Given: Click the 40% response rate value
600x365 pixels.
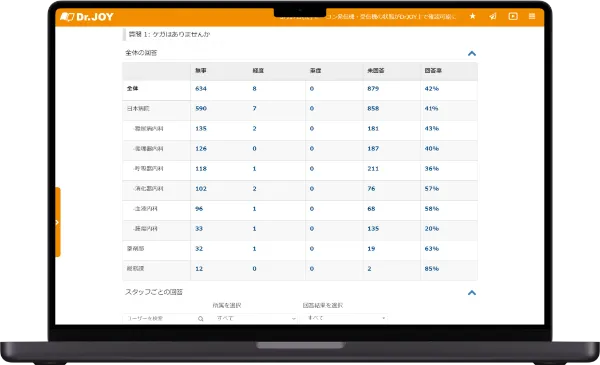Looking at the screenshot, I should pos(432,149).
